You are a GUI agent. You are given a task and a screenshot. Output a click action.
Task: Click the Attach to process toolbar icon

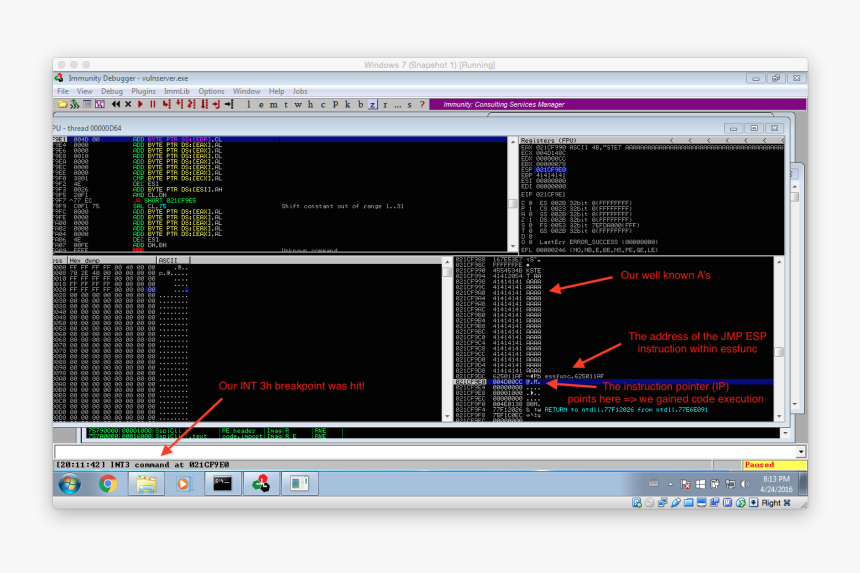[74, 104]
